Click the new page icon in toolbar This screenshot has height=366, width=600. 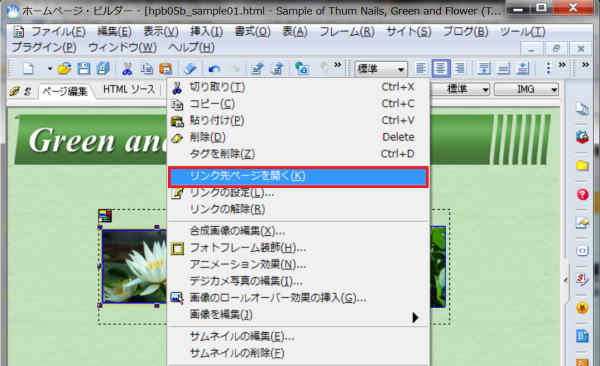click(x=28, y=69)
